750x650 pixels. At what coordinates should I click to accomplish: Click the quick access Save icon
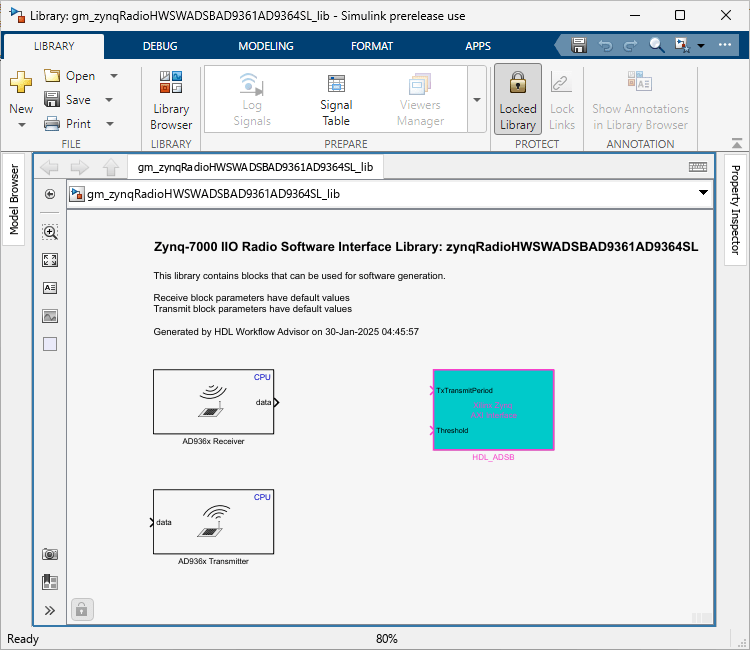pyautogui.click(x=579, y=45)
